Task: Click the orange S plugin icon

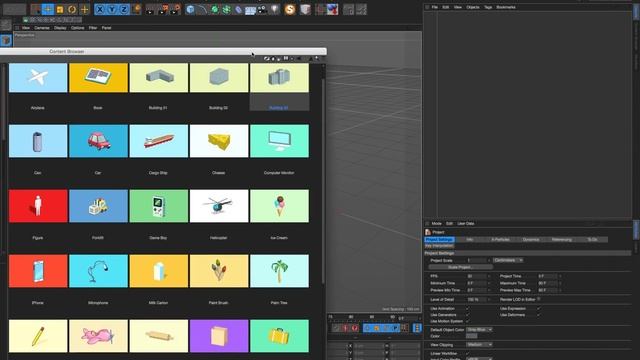Action: click(x=290, y=9)
